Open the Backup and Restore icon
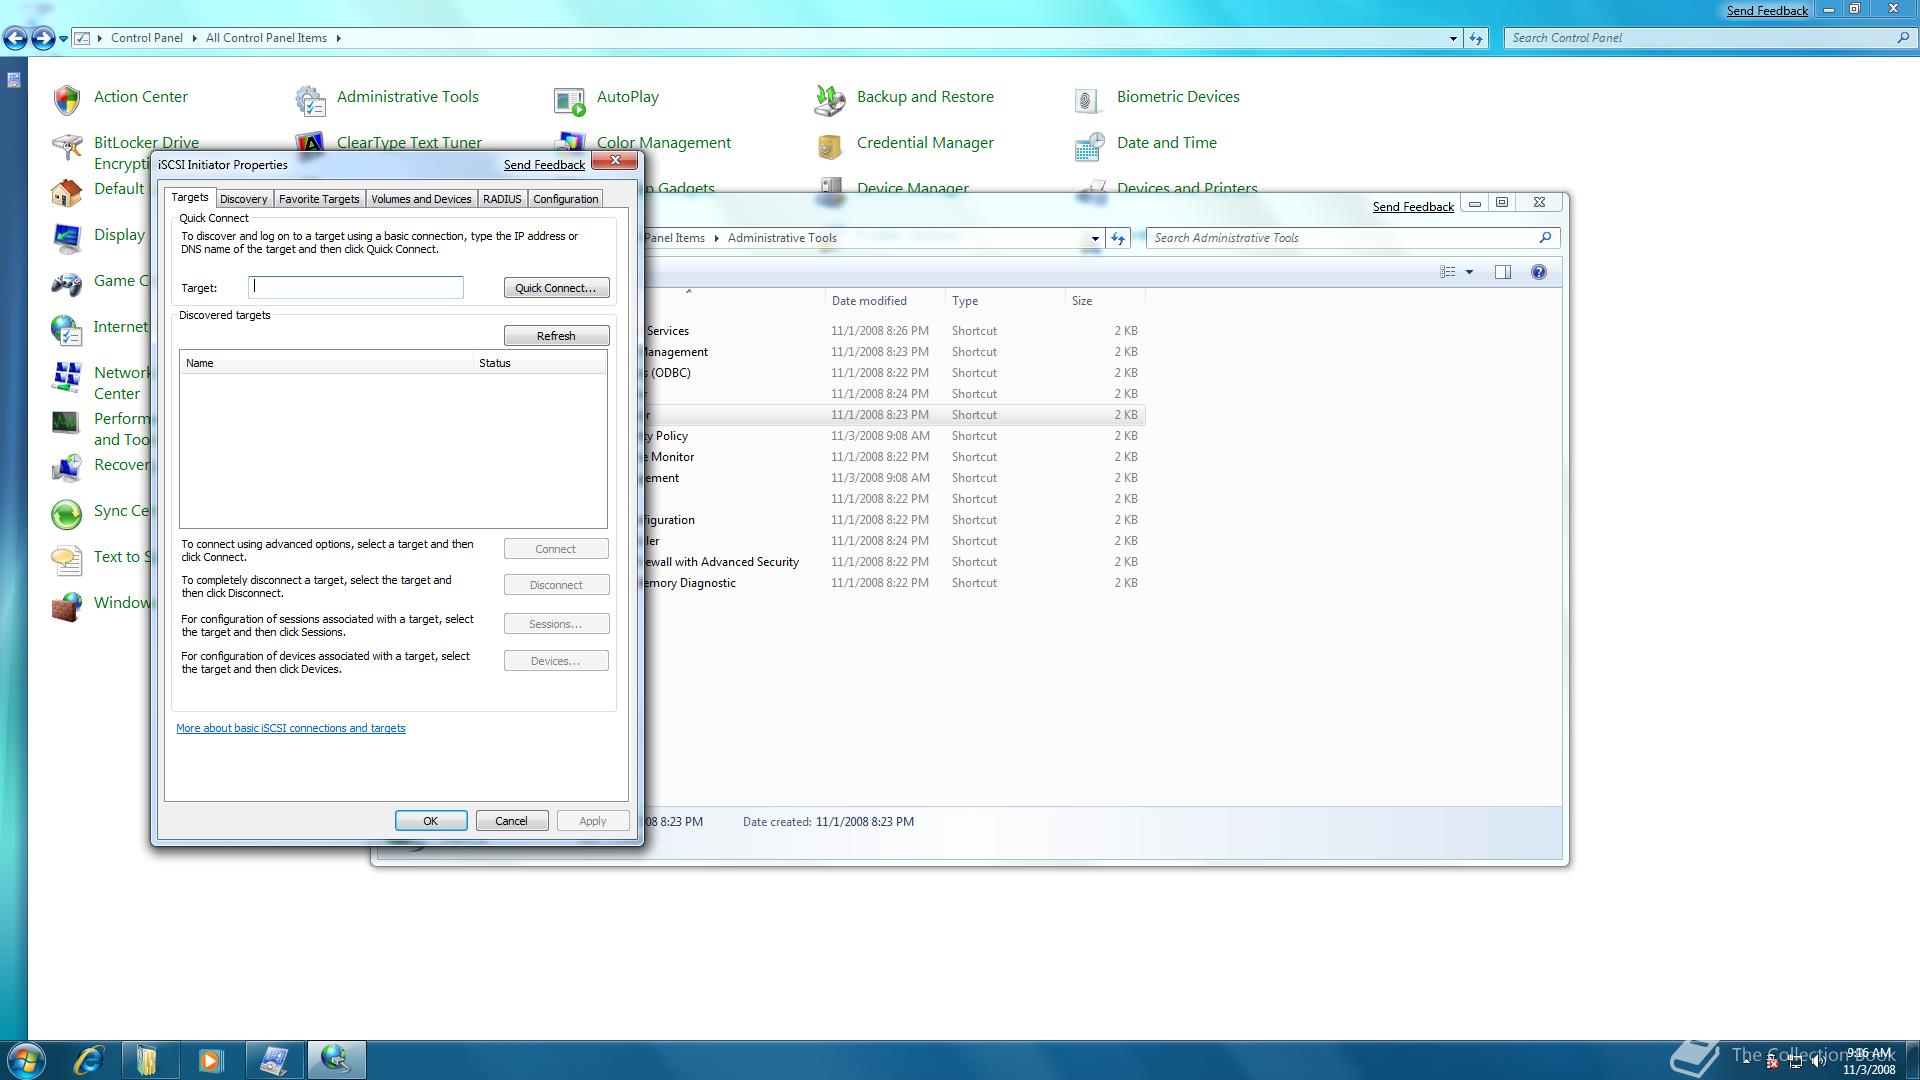This screenshot has height=1080, width=1920. [x=830, y=98]
